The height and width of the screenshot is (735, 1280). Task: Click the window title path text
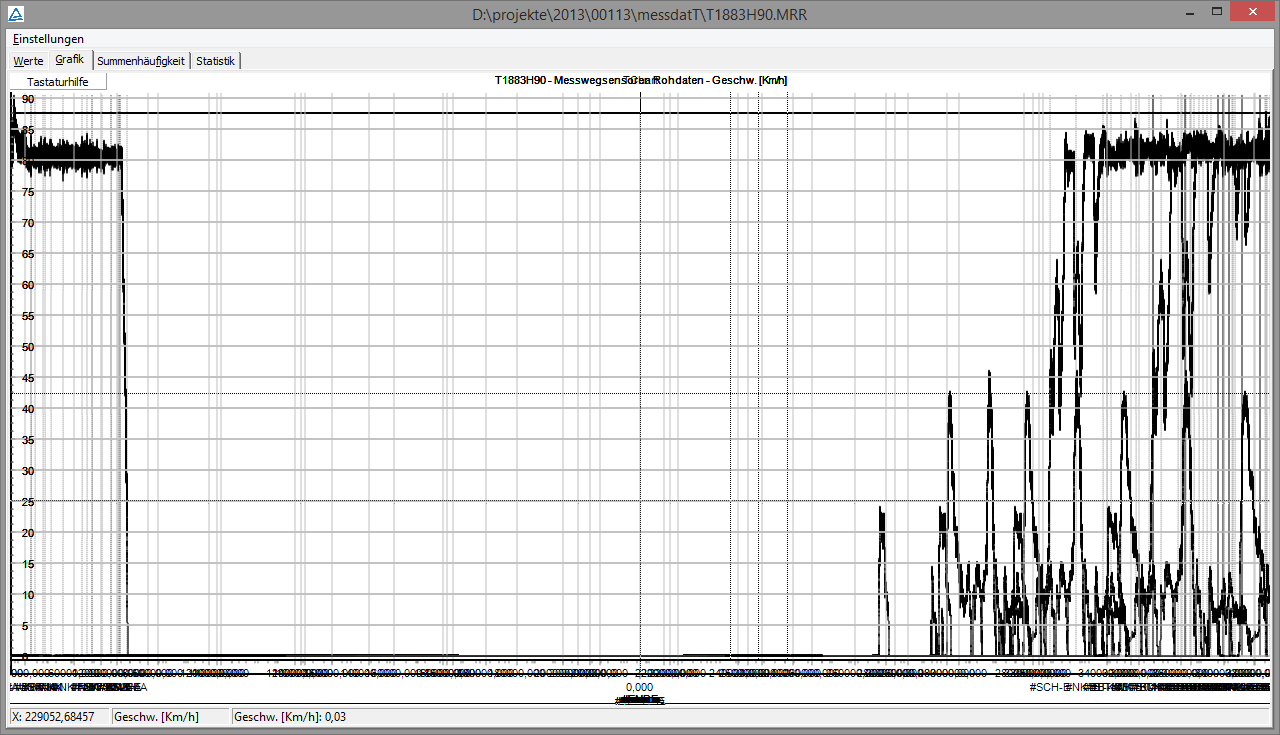(x=640, y=14)
